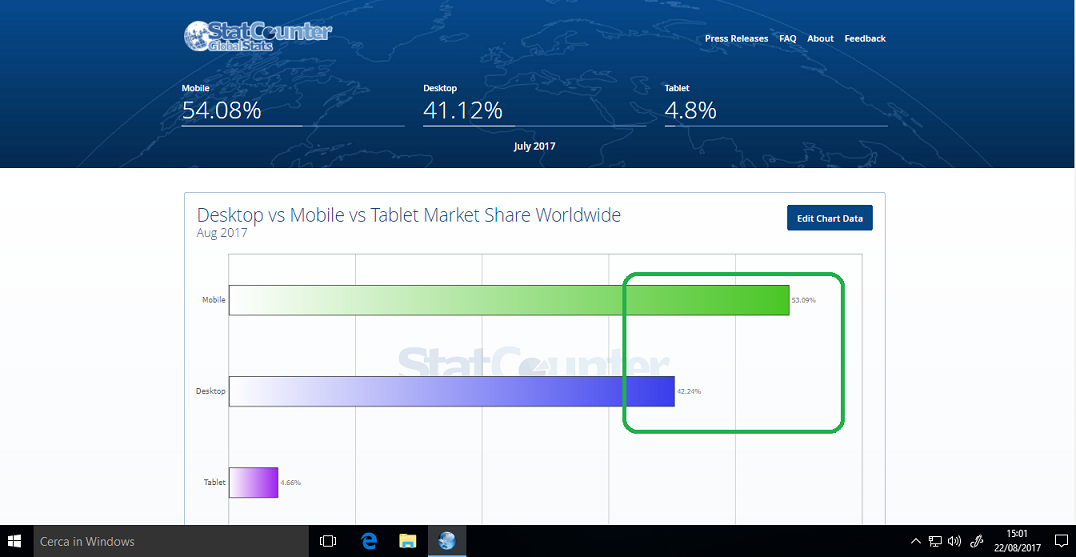Click the chart title Desktop vs Mobile vs Tablet
The width and height of the screenshot is (1076, 557).
click(x=408, y=215)
